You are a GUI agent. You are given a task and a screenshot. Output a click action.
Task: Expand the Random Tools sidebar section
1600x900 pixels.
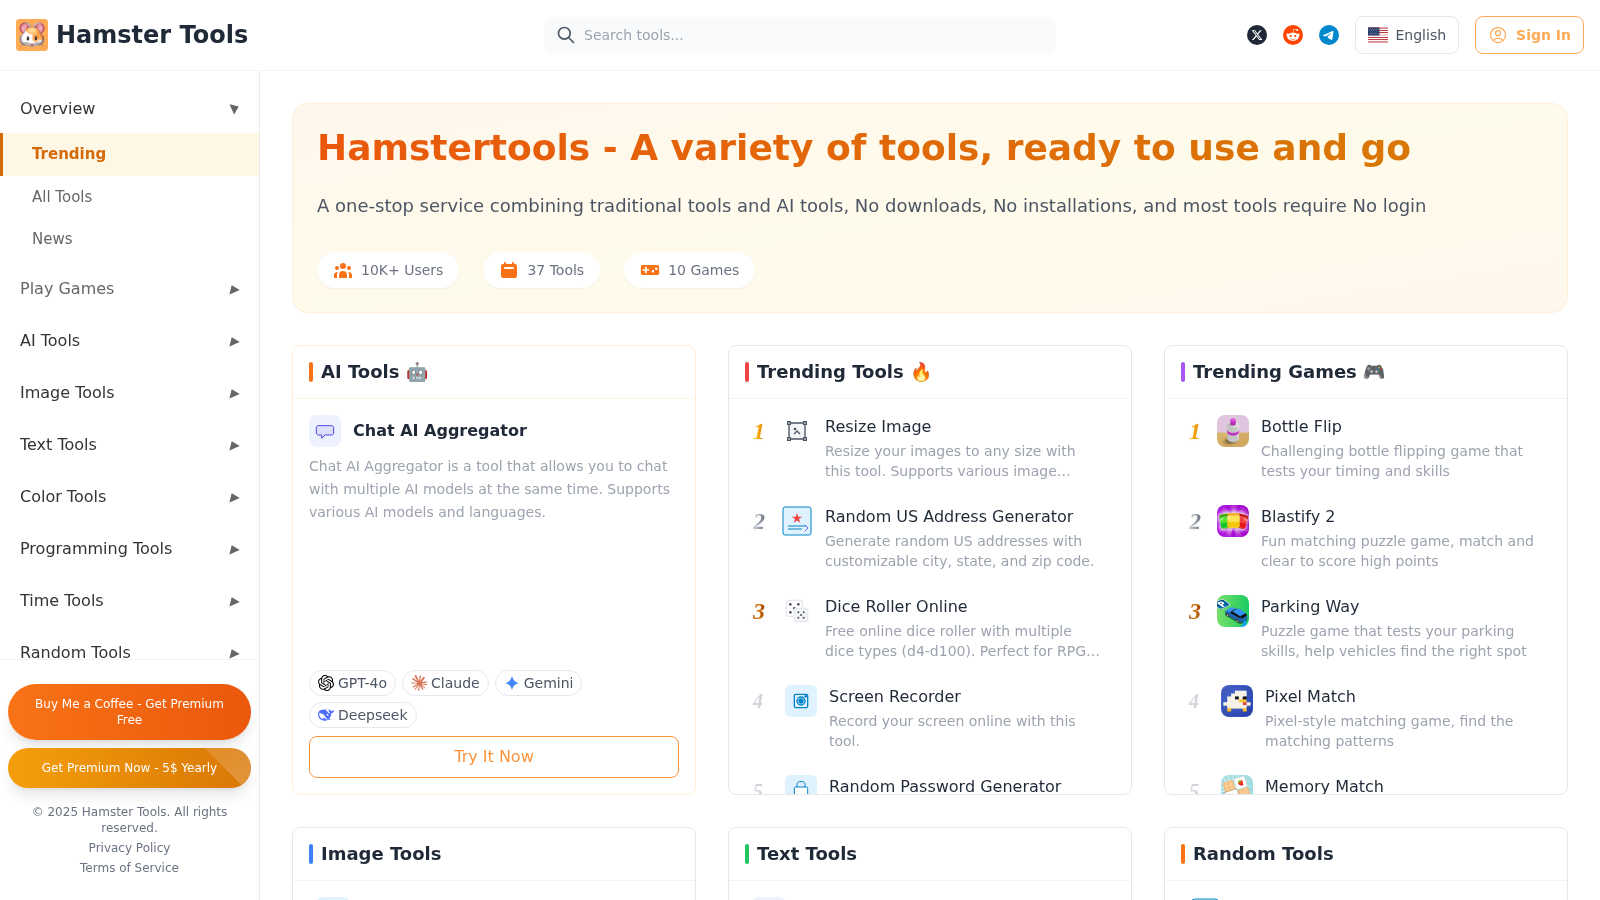tap(130, 646)
